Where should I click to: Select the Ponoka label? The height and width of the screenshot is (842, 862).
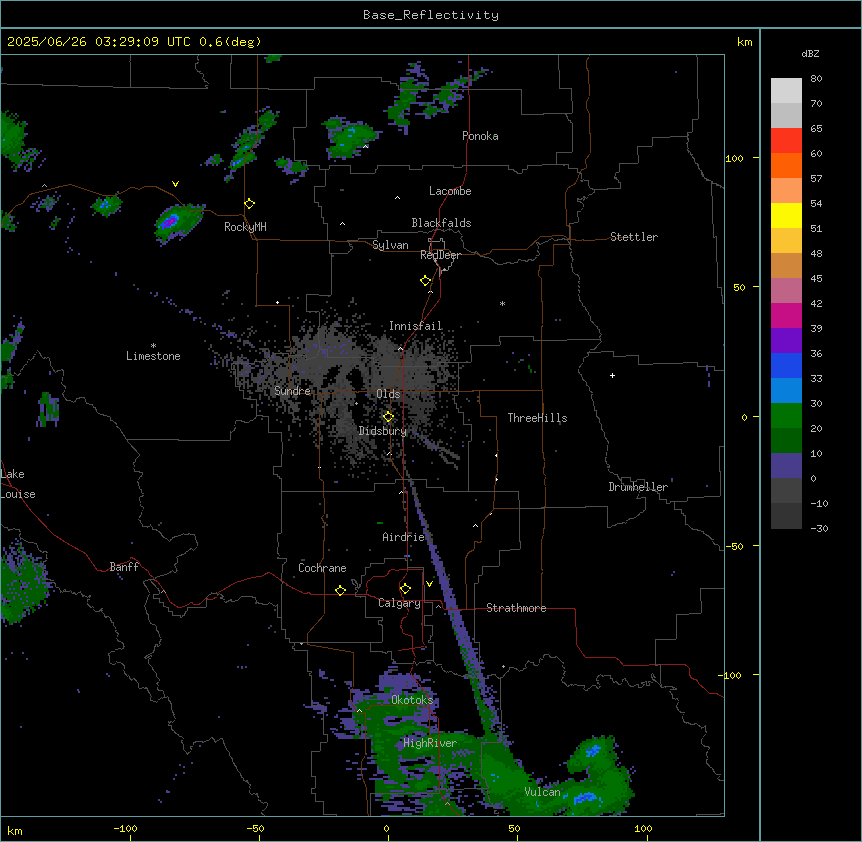point(480,136)
